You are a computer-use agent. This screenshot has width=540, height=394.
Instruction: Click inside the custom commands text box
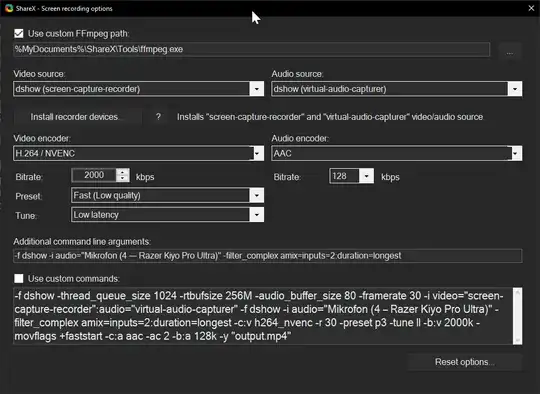pos(262,316)
